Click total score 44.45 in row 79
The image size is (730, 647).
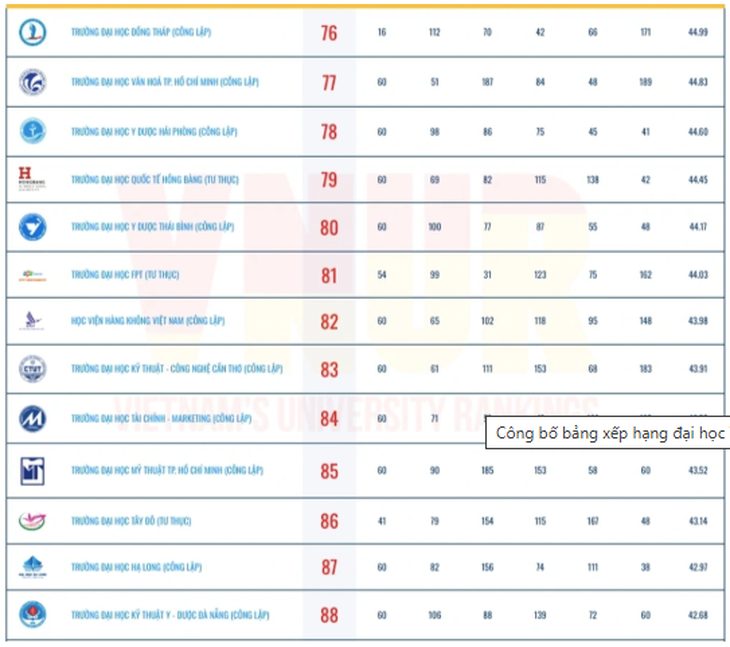(x=698, y=180)
